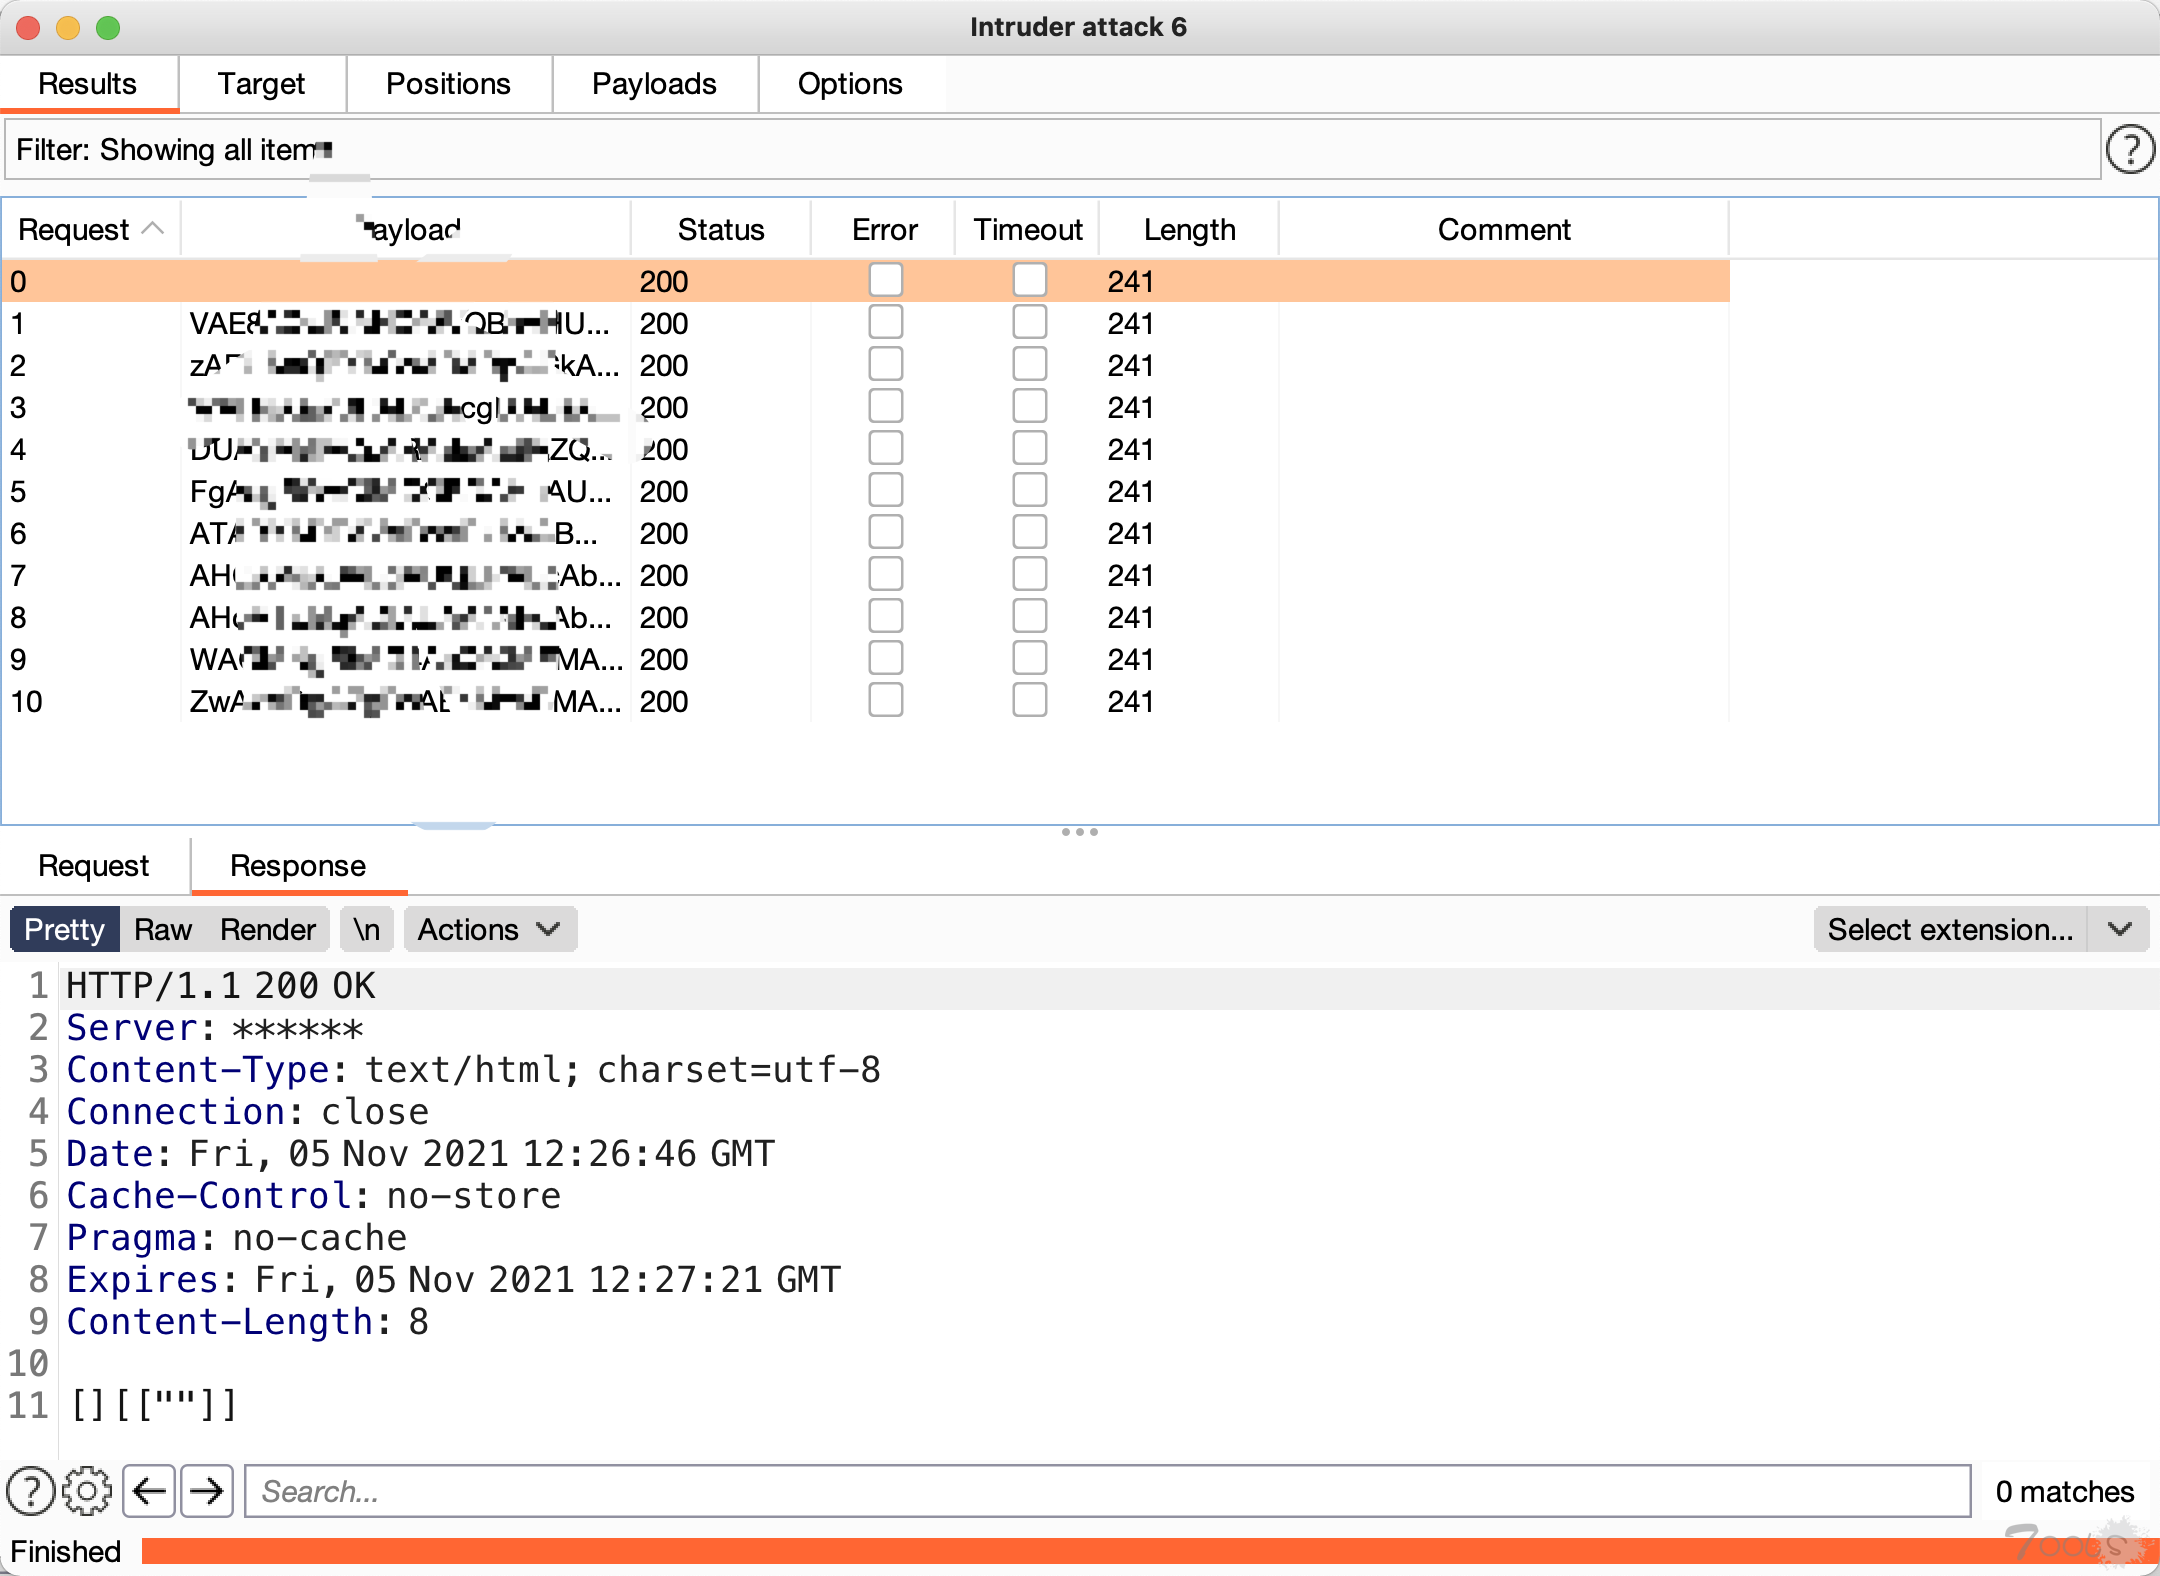Toggle the \n non-printable characters button
The image size is (2160, 1576).
click(x=366, y=929)
